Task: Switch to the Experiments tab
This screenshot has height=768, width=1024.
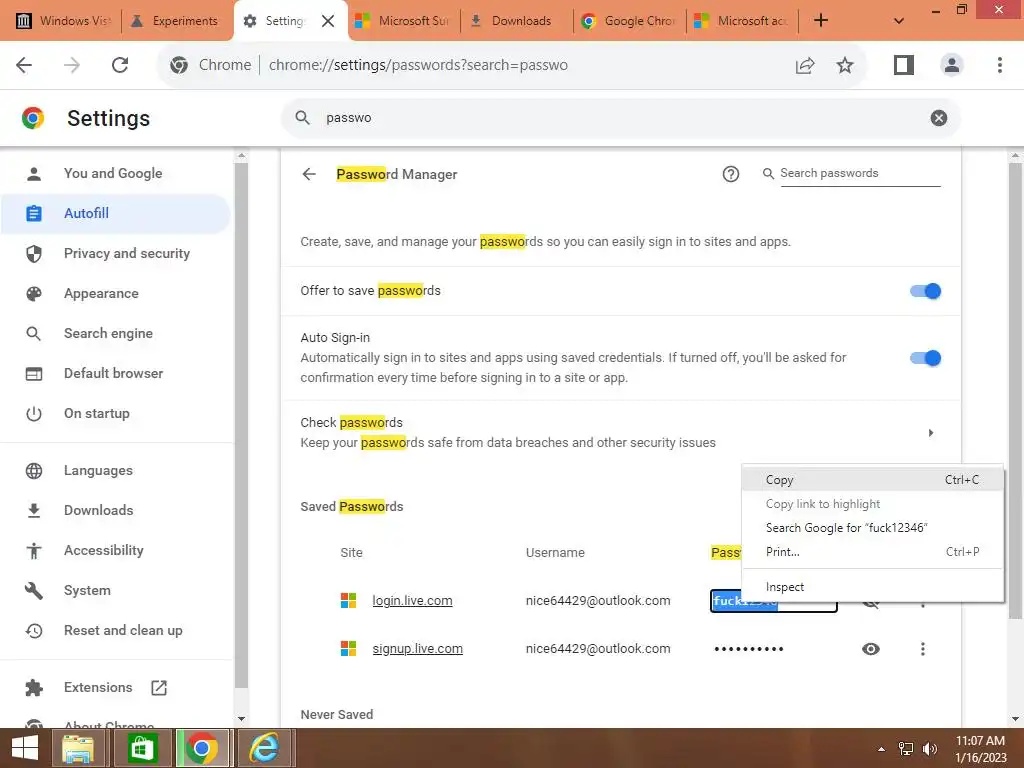Action: click(x=176, y=21)
